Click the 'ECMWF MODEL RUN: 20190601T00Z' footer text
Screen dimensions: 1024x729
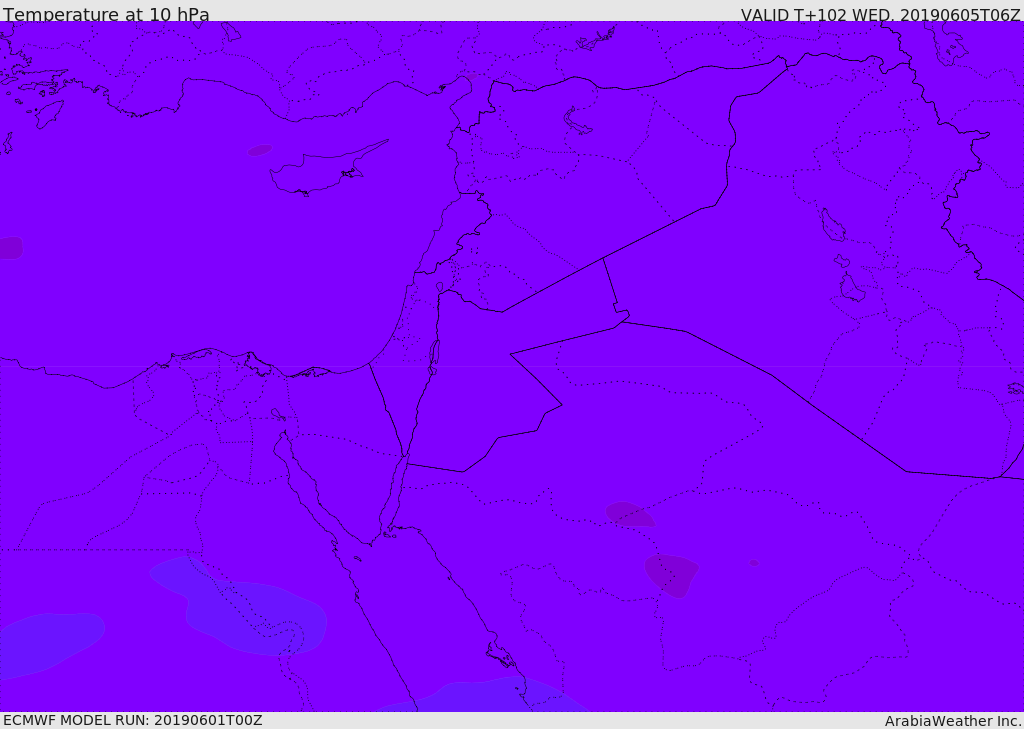click(133, 720)
